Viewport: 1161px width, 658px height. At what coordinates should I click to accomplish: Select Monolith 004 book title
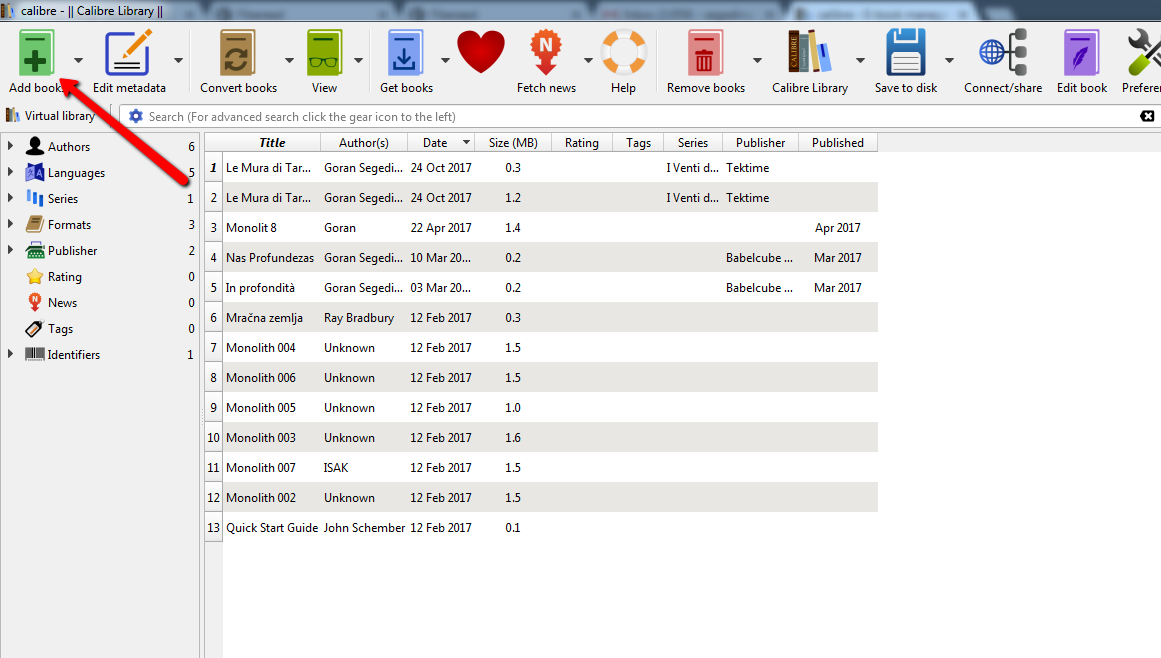(x=261, y=347)
